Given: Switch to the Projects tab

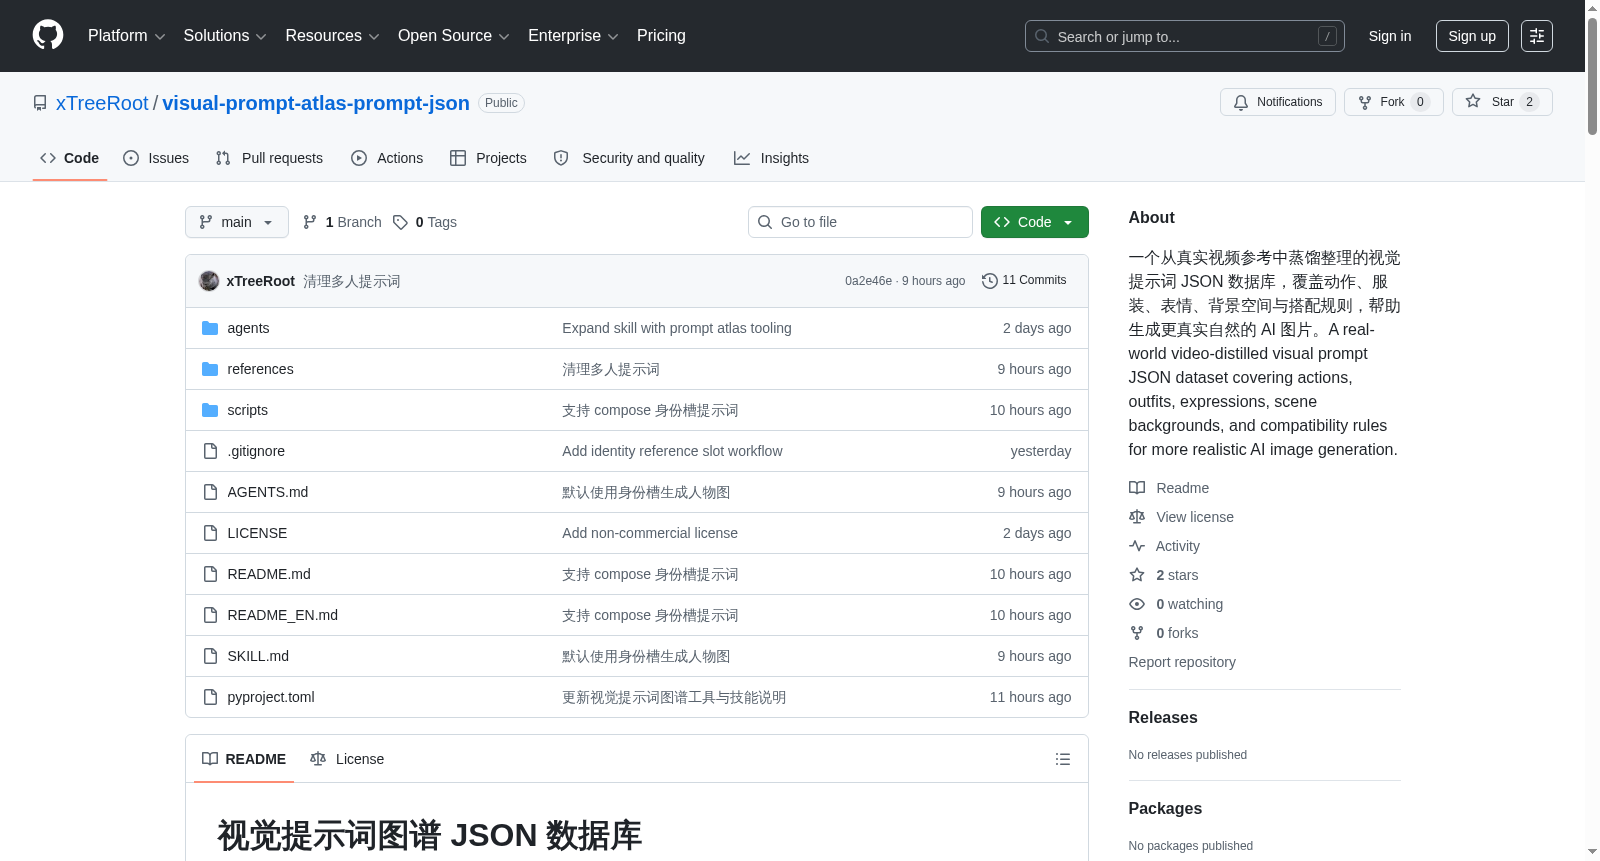Looking at the screenshot, I should coord(488,158).
